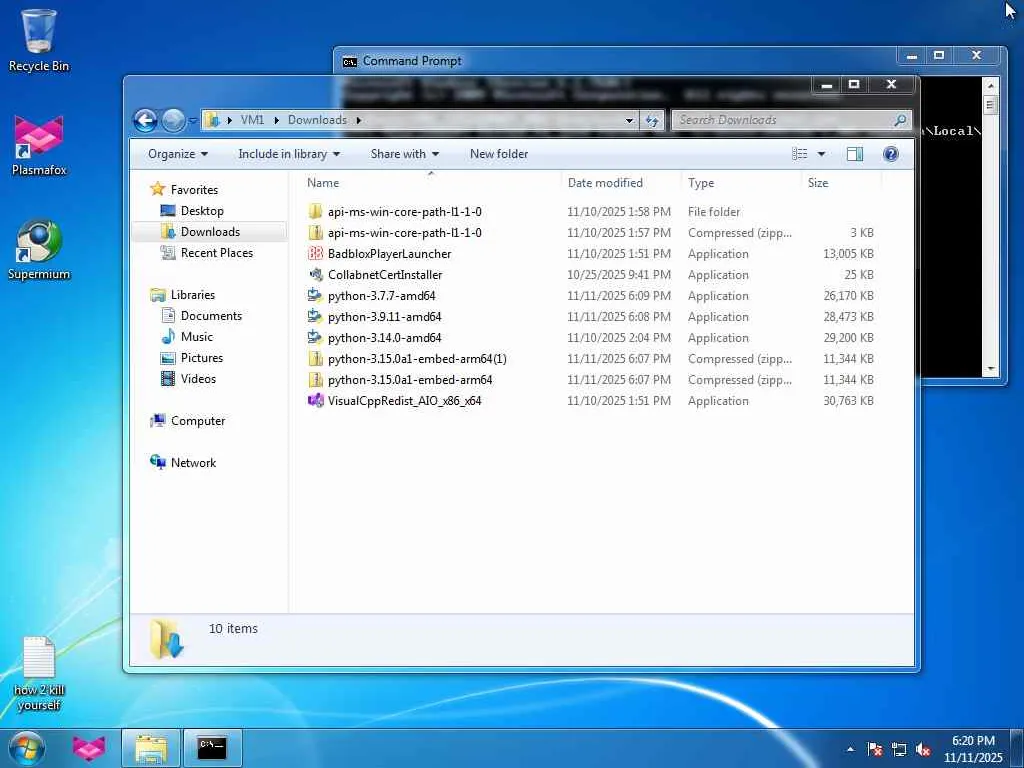Select the python-3.7.7-amd64 installer icon
The width and height of the screenshot is (1024, 768).
[315, 296]
